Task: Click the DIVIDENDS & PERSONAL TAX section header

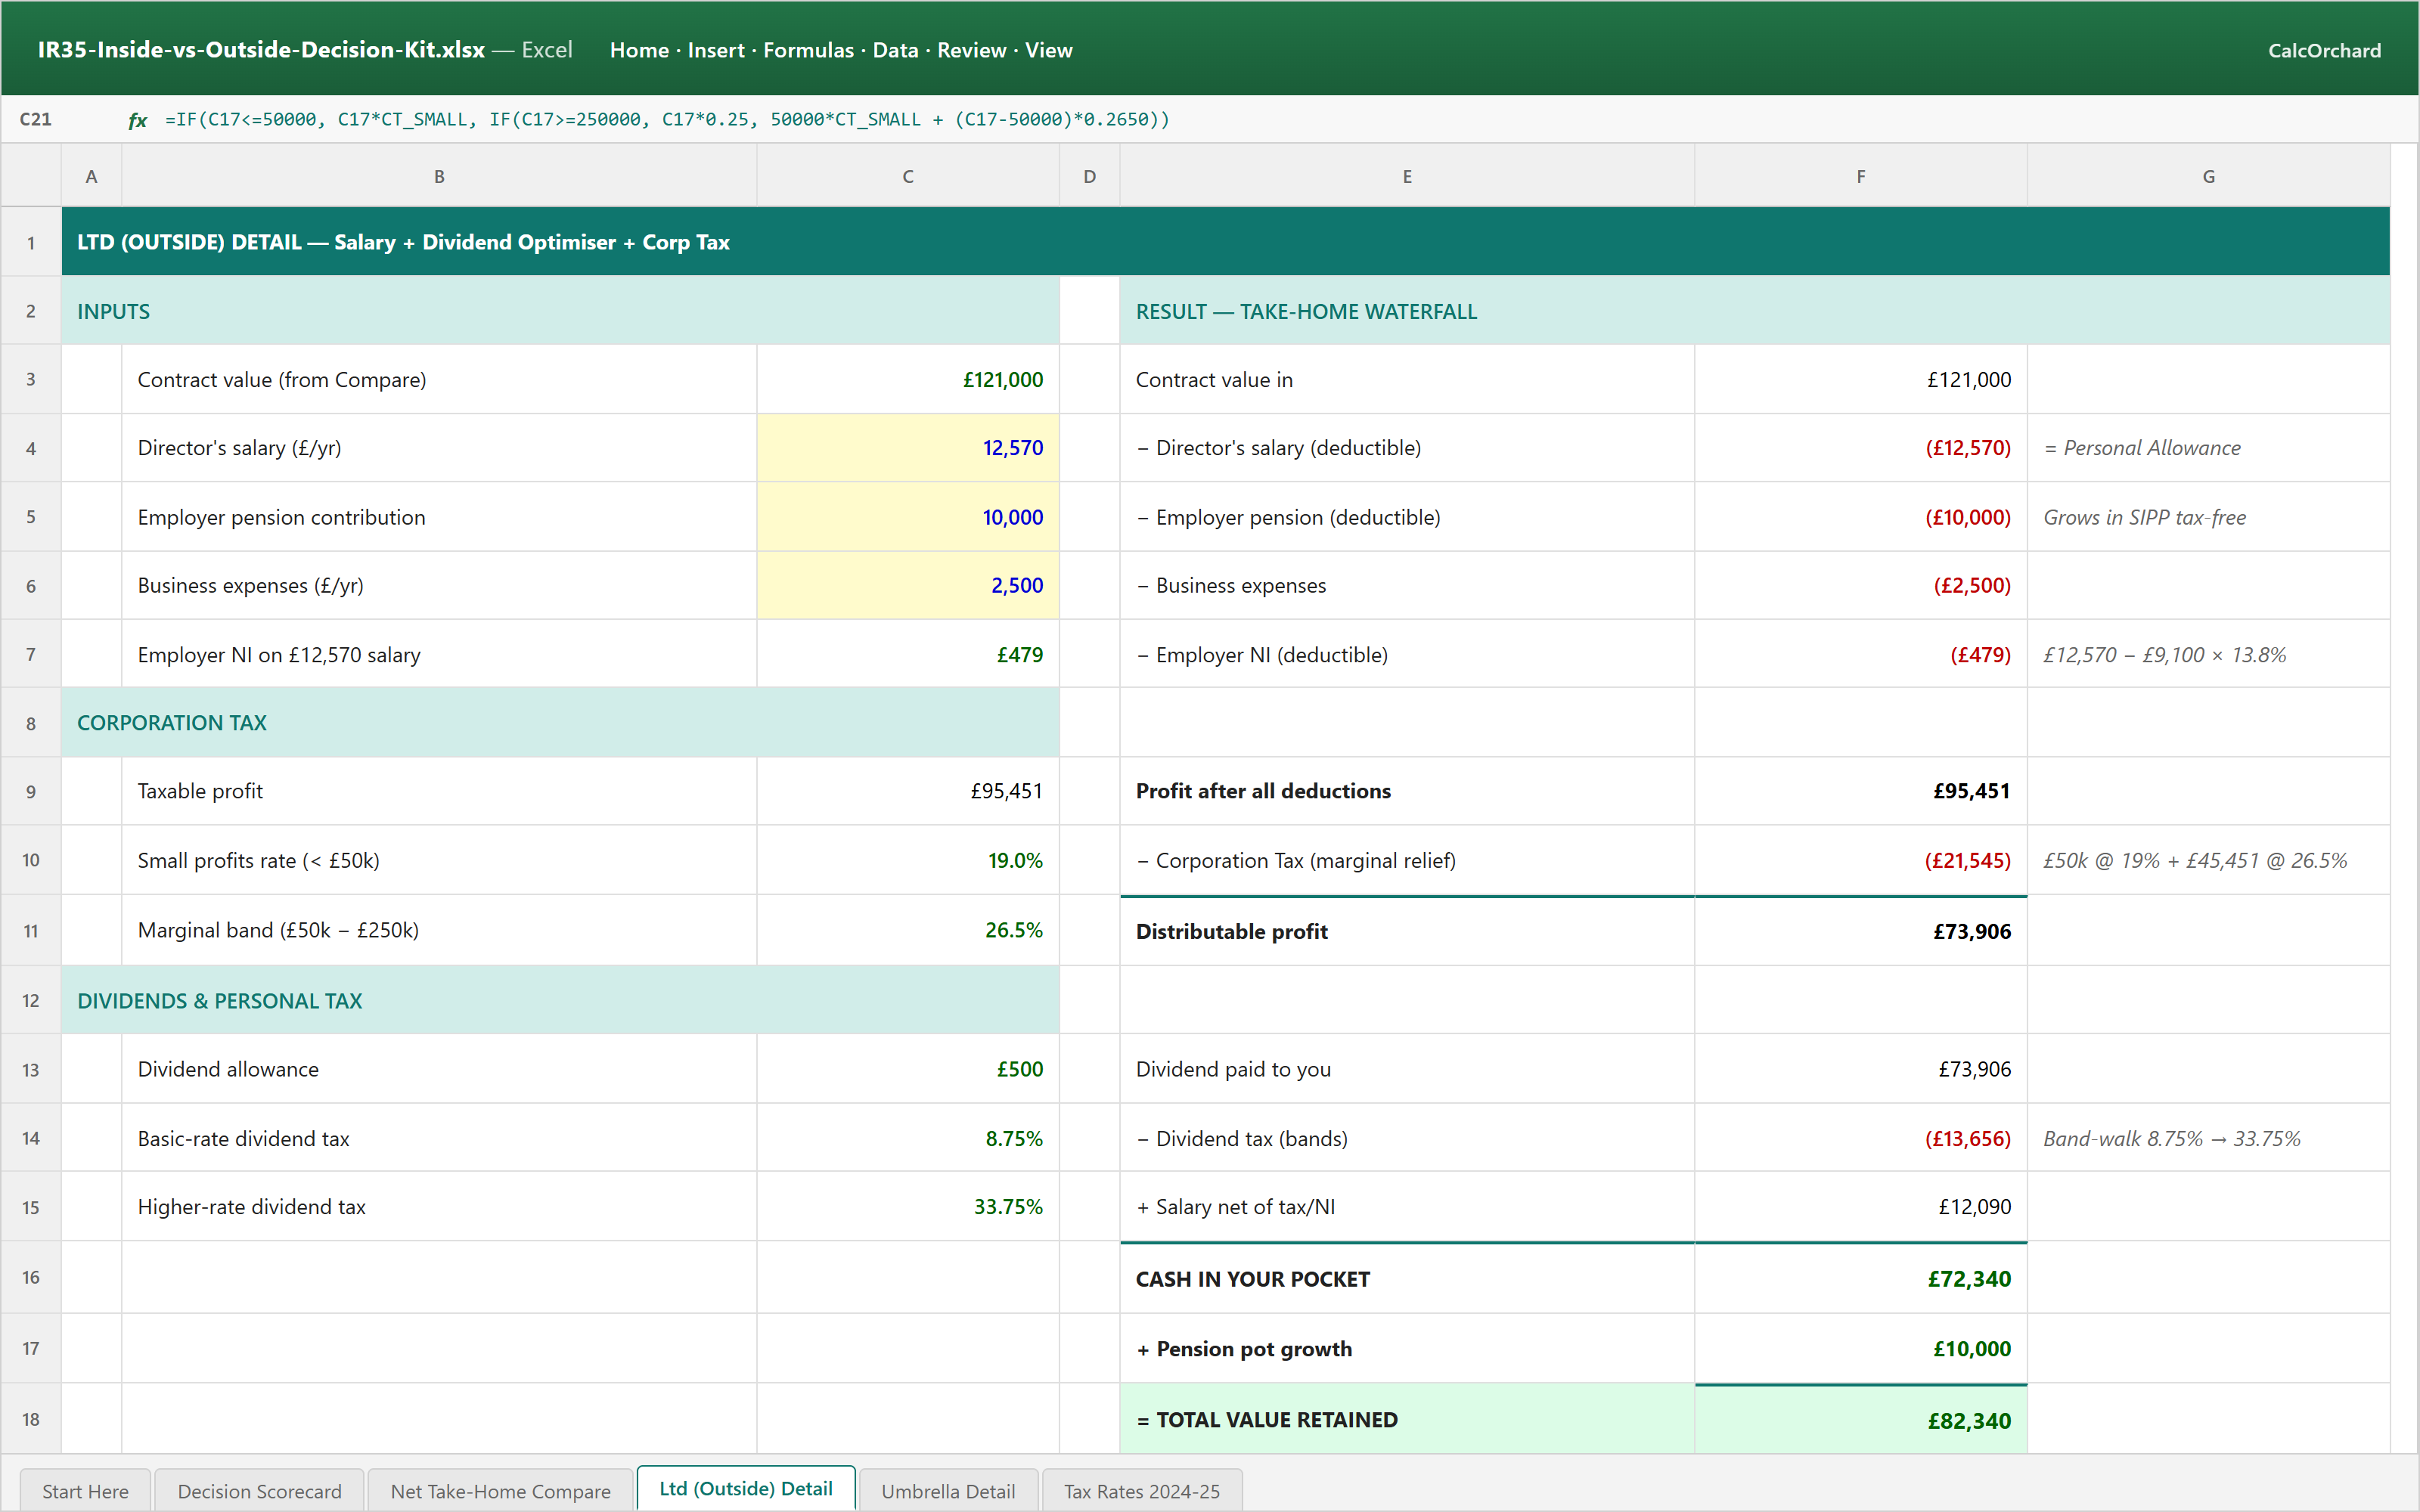Action: pyautogui.click(x=560, y=1000)
